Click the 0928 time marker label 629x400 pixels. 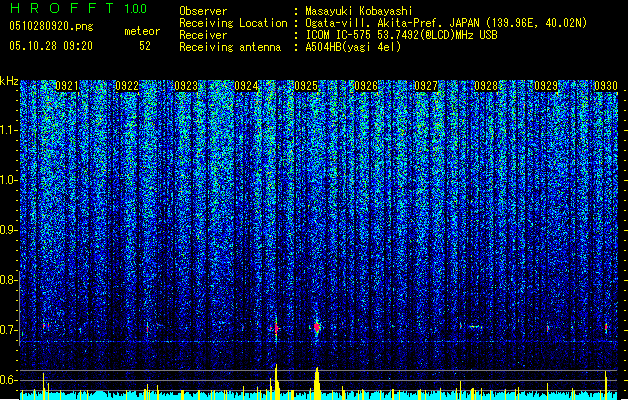point(486,86)
